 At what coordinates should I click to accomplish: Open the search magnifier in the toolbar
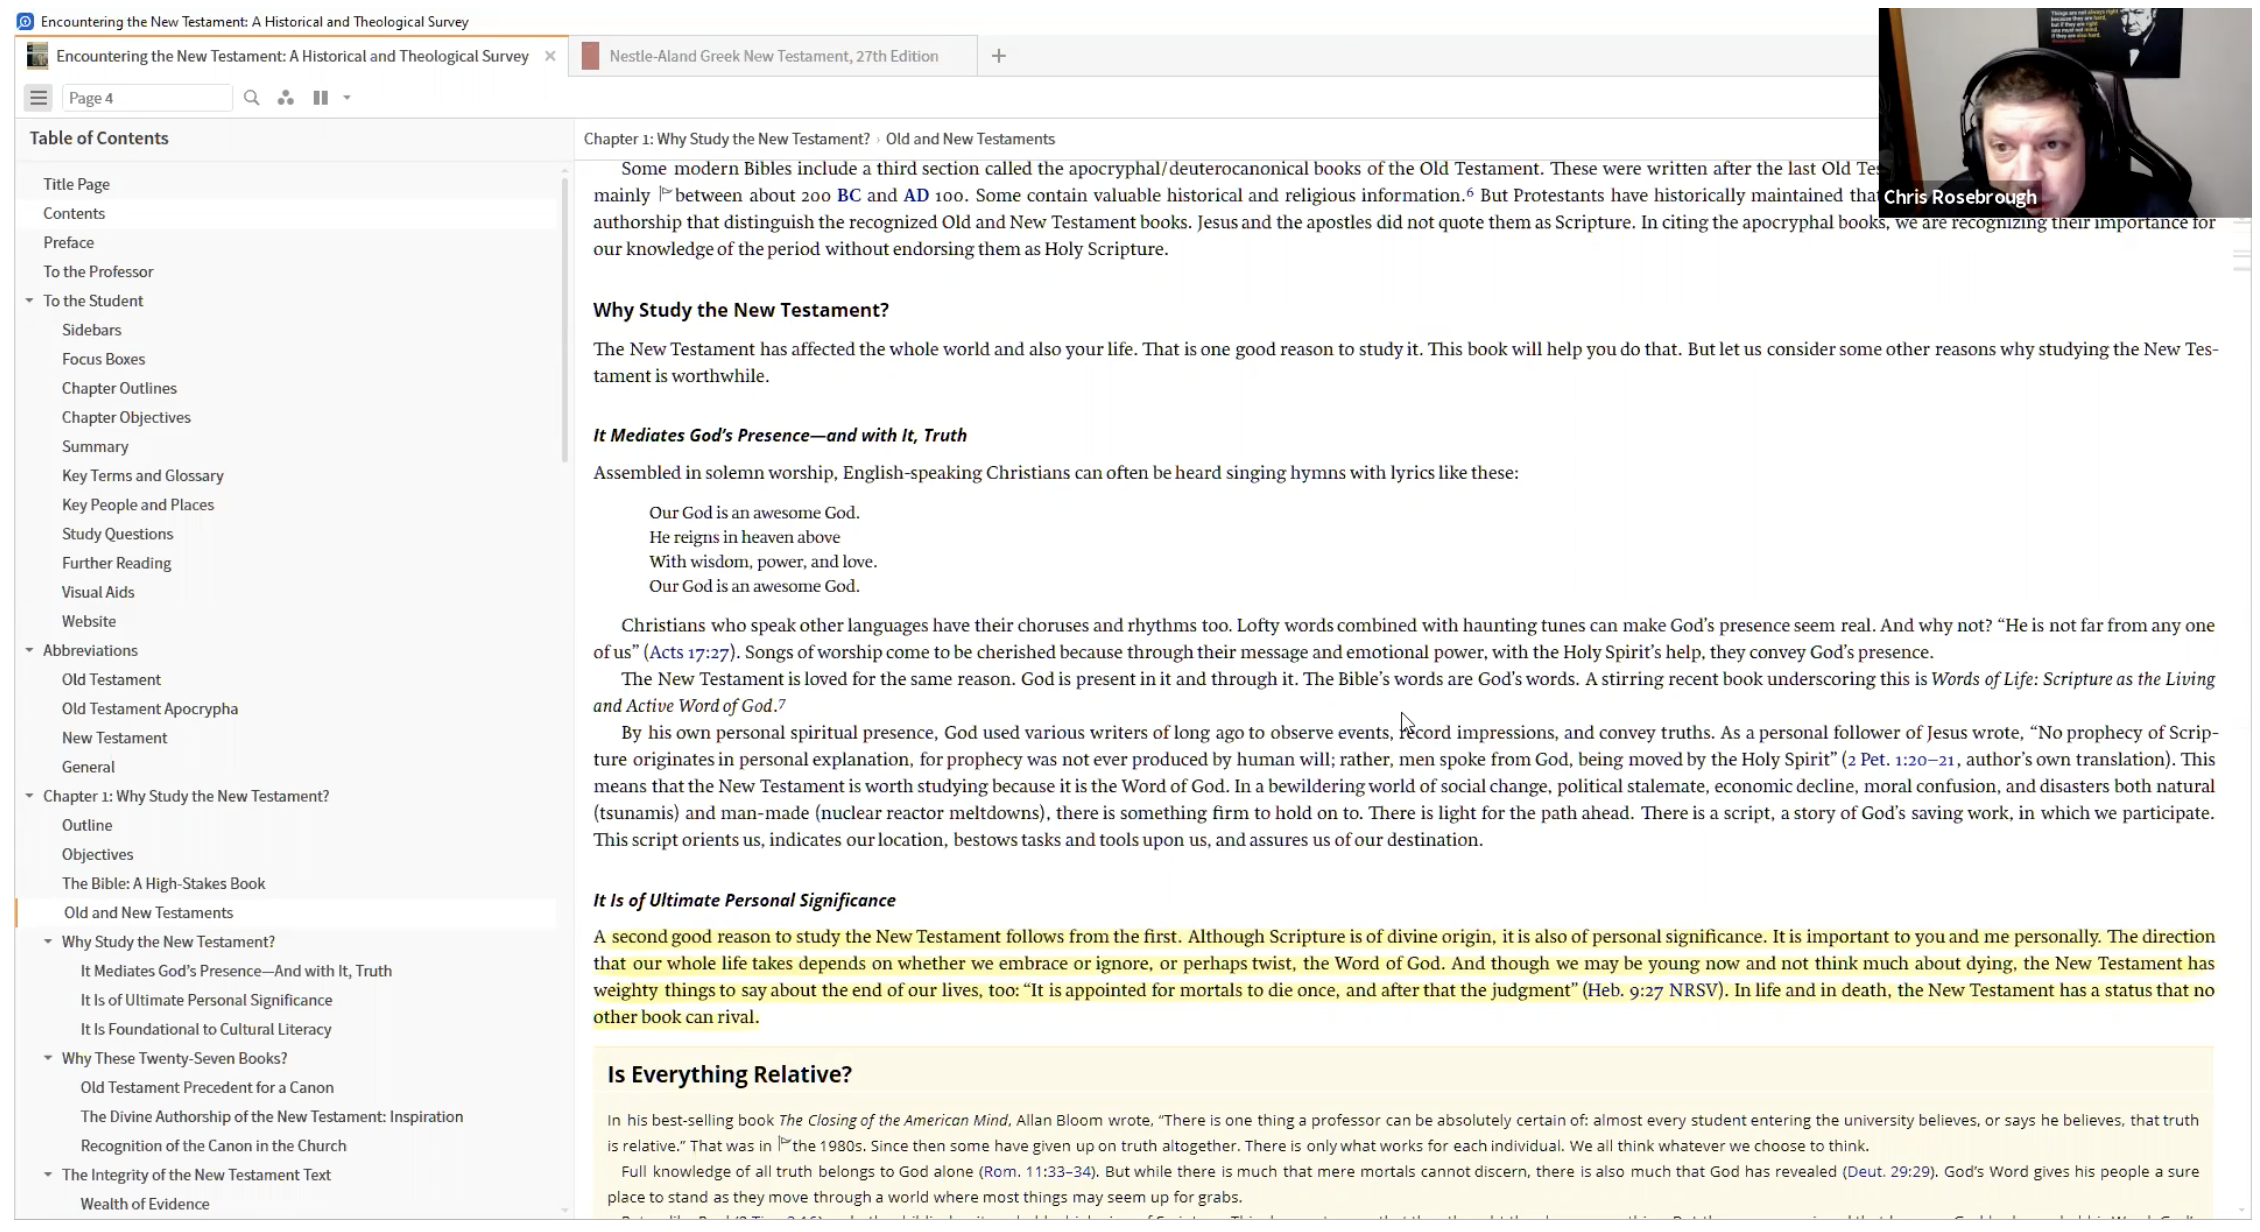[x=251, y=98]
